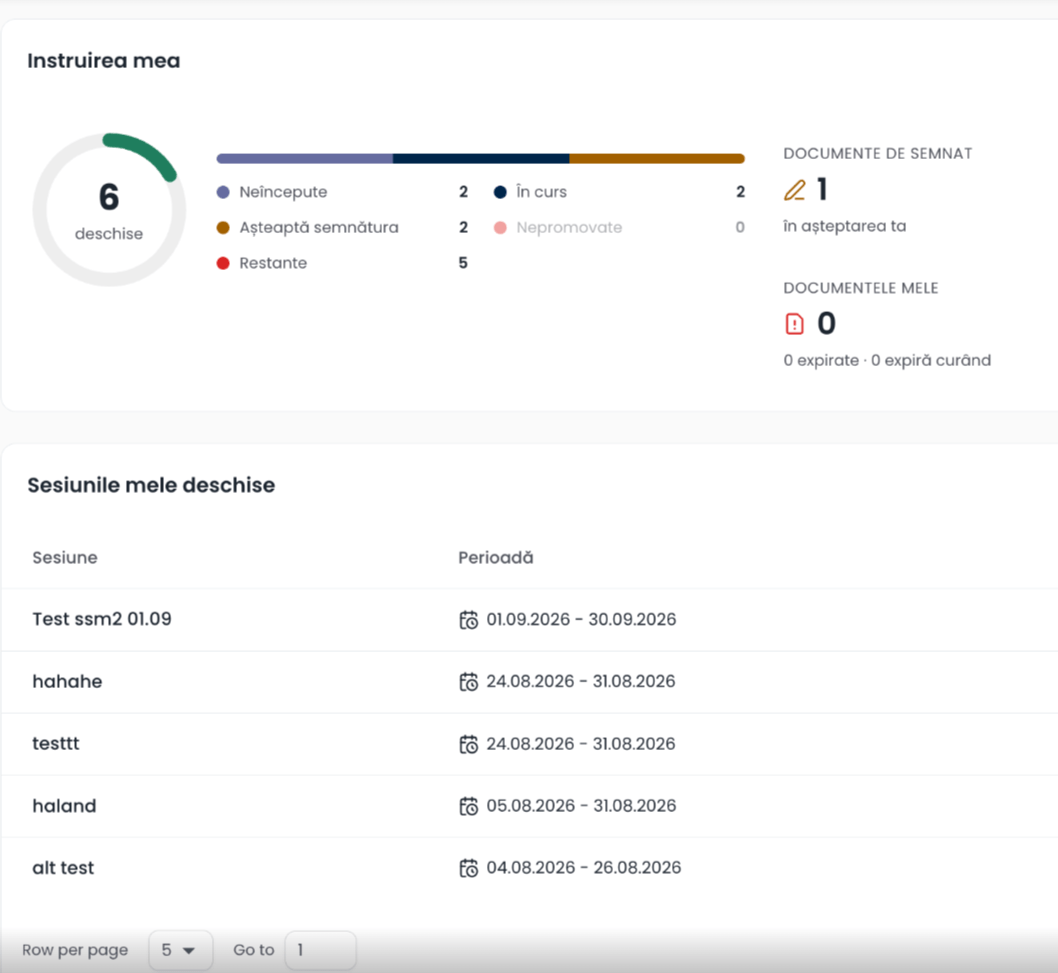1058x973 pixels.
Task: Click calendar icon in alt test row
Action: tap(468, 868)
